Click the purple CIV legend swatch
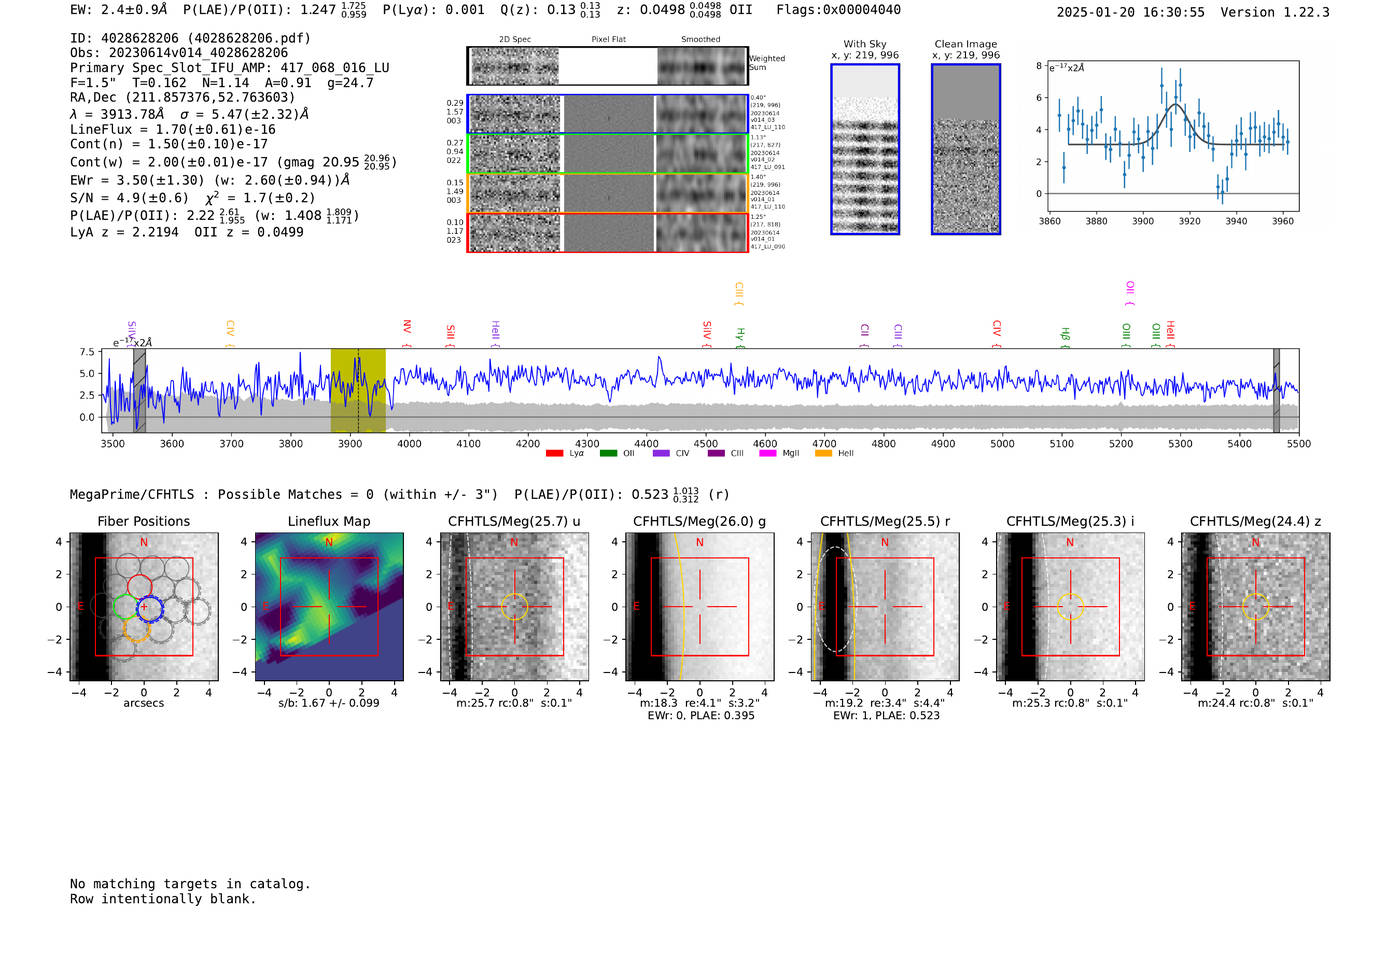1400x953 pixels. (661, 453)
